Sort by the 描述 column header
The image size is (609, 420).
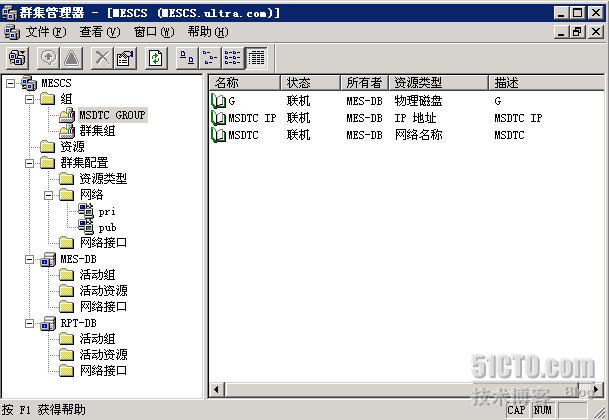click(x=546, y=83)
